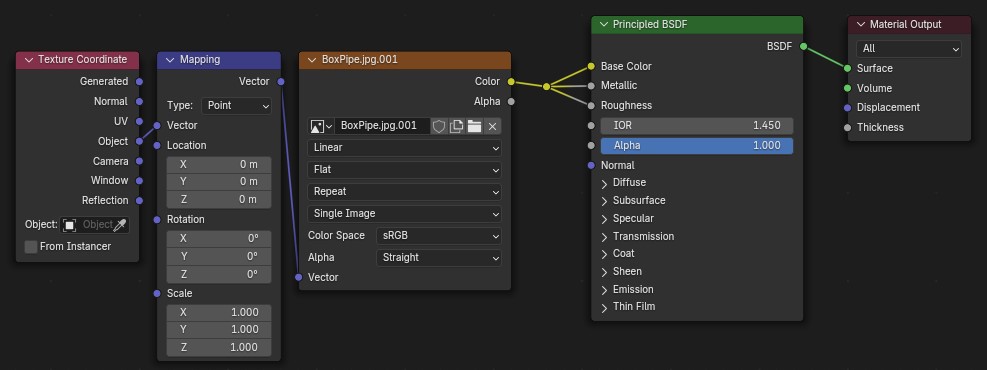The width and height of the screenshot is (987, 370).
Task: Click the image browse icon in BoxPipe node
Action: pyautogui.click(x=320, y=126)
